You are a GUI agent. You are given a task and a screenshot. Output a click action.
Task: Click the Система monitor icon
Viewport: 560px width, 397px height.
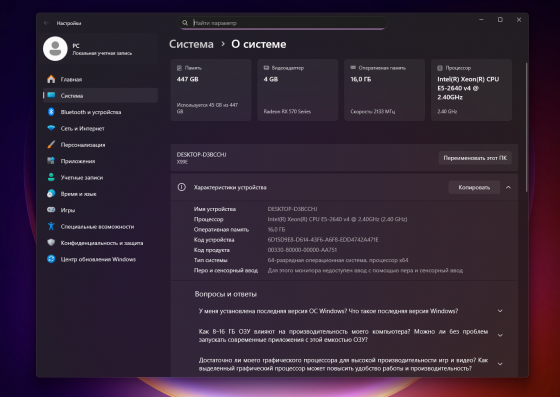51,95
